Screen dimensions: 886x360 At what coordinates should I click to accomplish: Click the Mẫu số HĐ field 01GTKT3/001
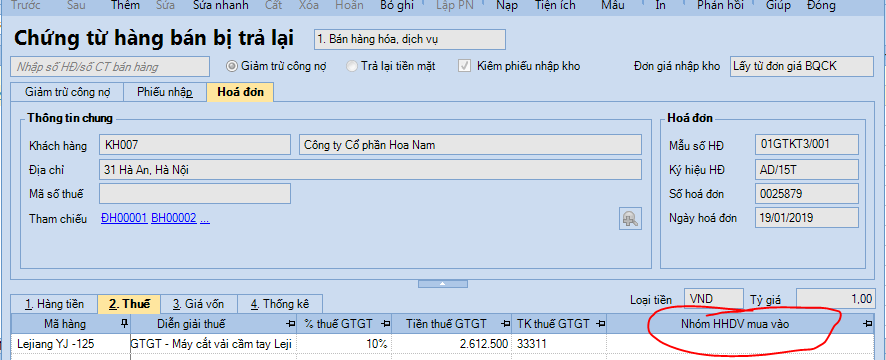pos(806,144)
